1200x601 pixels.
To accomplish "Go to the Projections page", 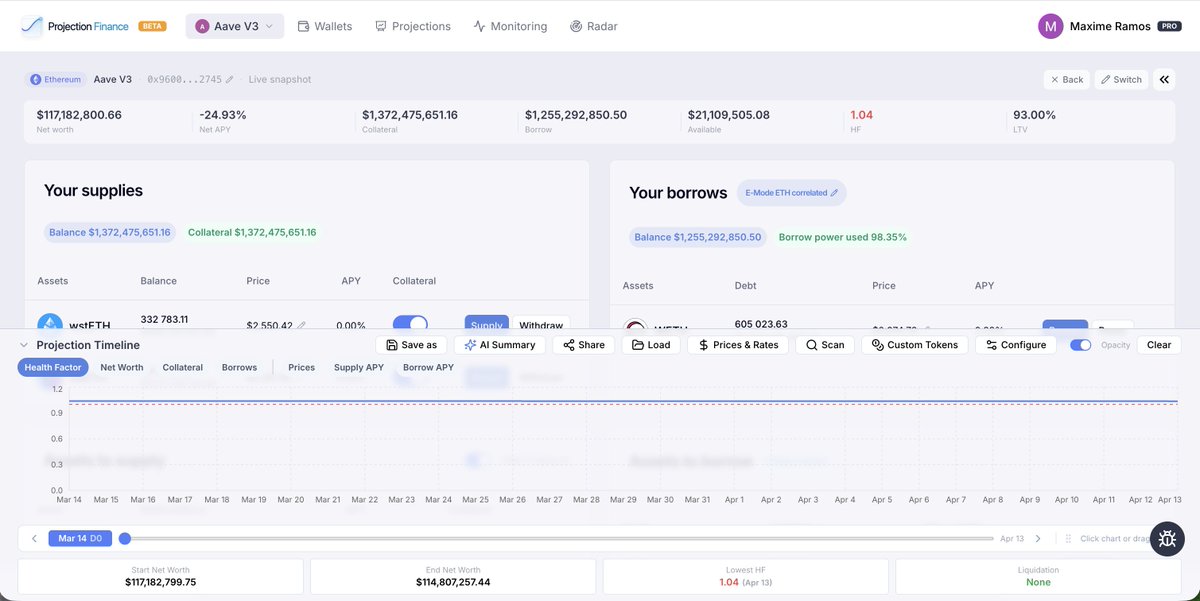I will click(413, 26).
